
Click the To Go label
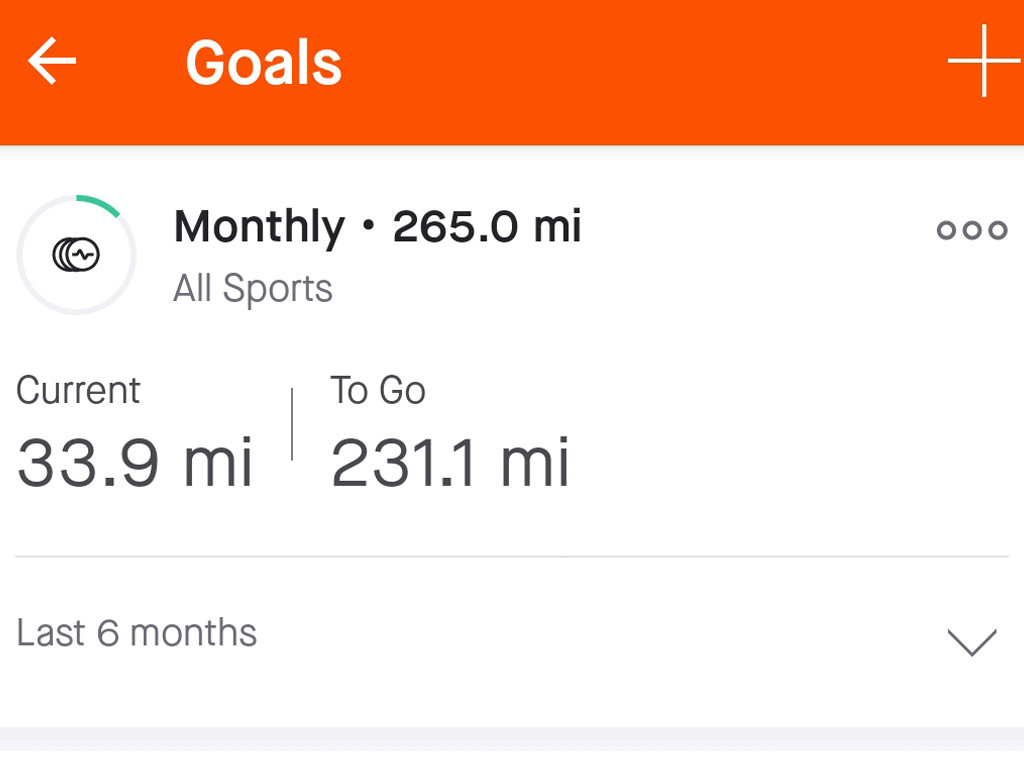378,390
